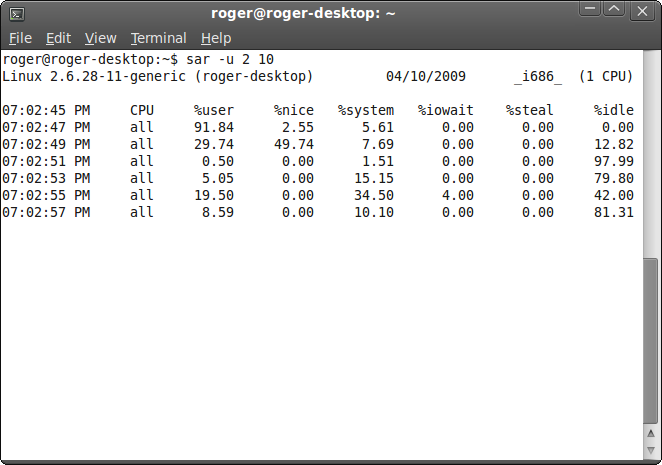The image size is (662, 465).
Task: Click the %user value 91.84
Action: 214,127
